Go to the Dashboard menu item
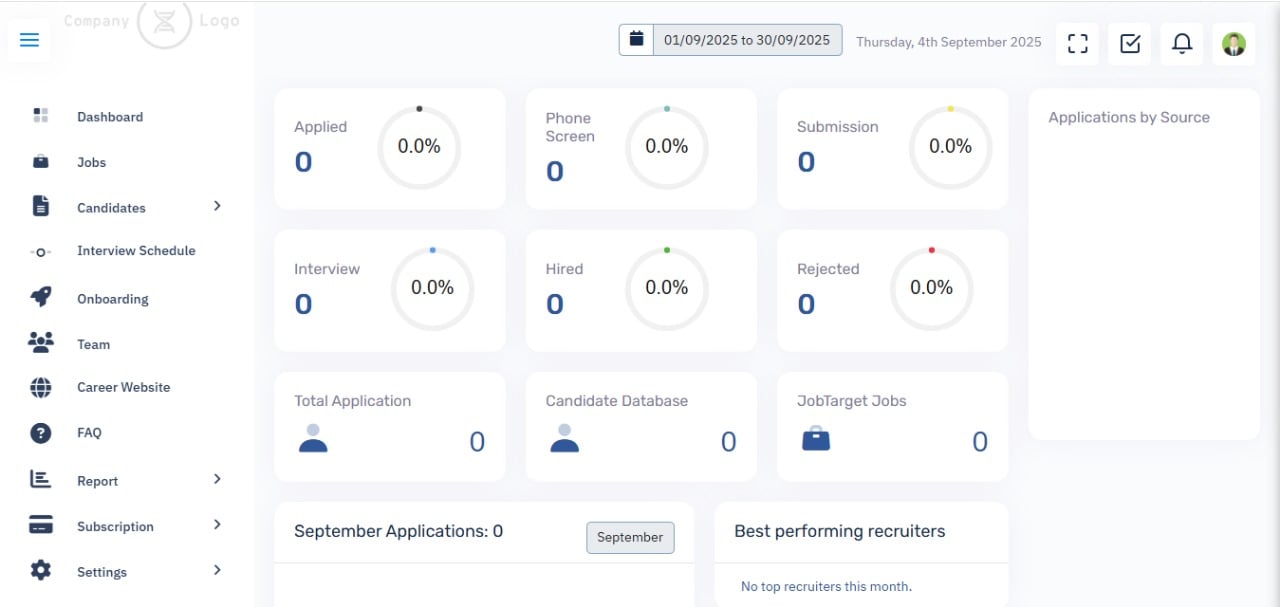The width and height of the screenshot is (1280, 607). tap(110, 117)
